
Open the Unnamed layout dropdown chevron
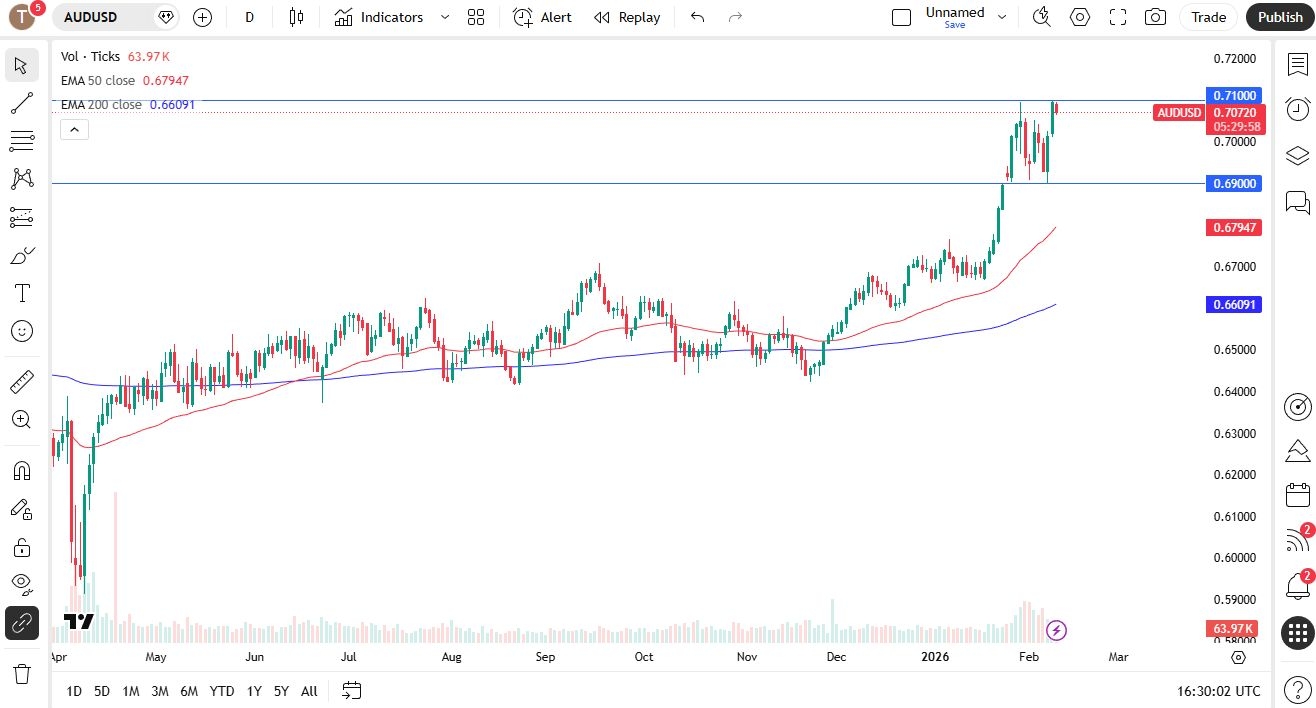[1002, 17]
